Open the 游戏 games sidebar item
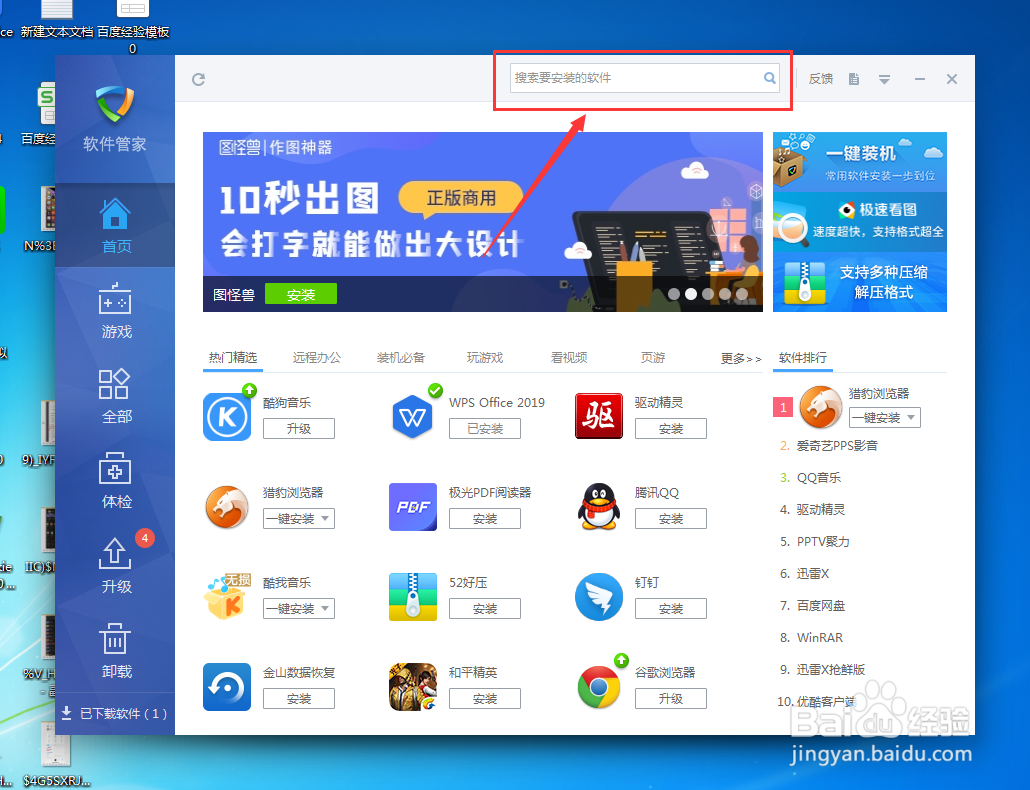This screenshot has width=1030, height=790. pyautogui.click(x=116, y=311)
